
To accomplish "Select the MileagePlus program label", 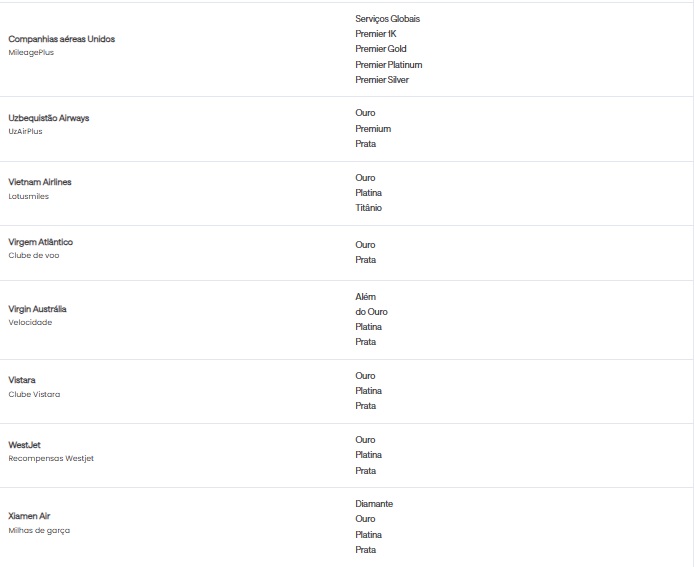I will click(31, 52).
